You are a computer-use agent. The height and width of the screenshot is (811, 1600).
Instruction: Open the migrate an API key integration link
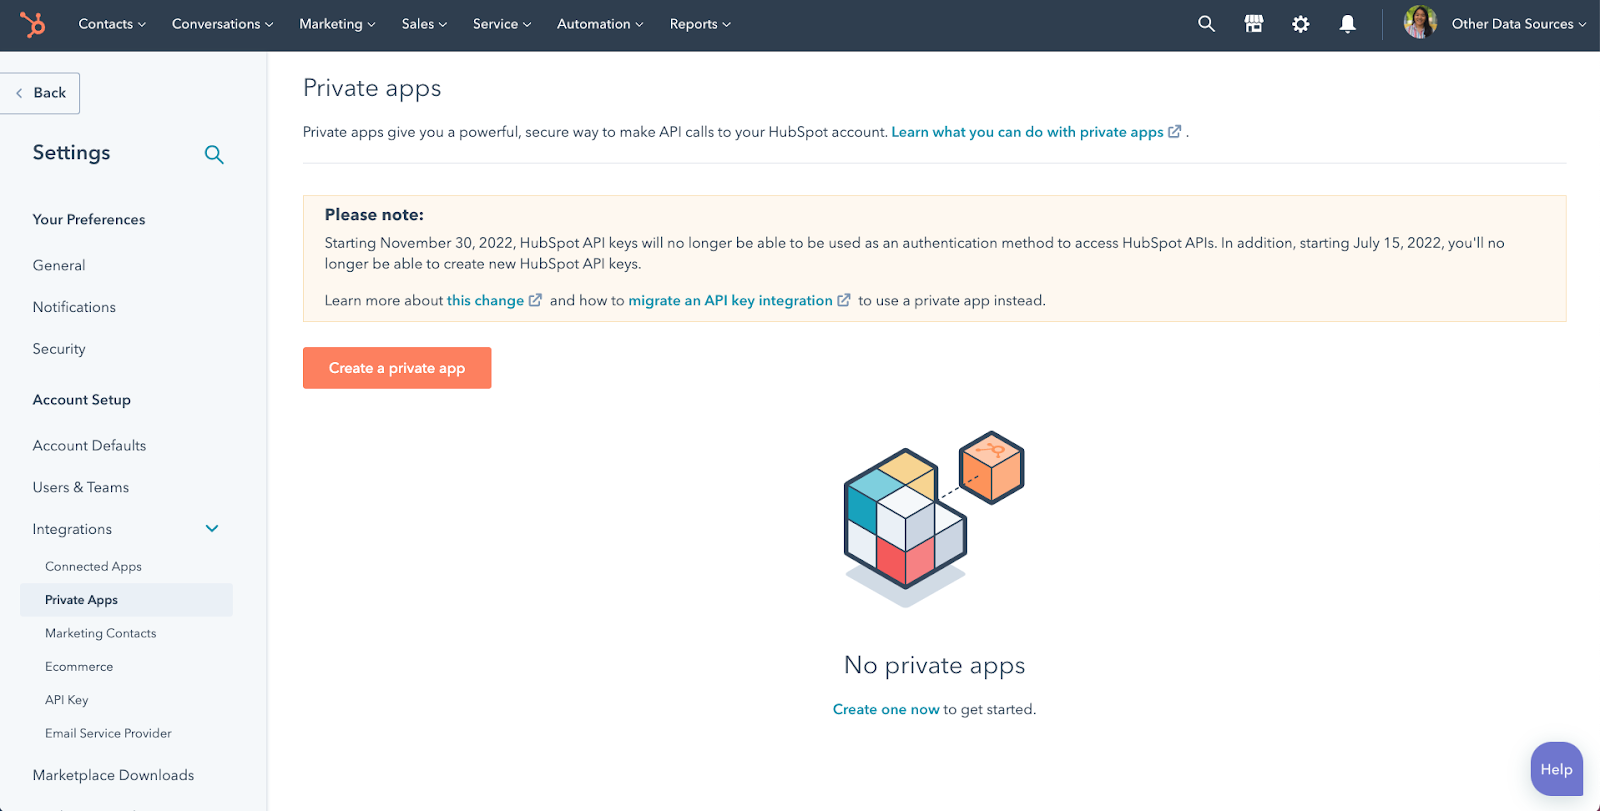(x=730, y=301)
